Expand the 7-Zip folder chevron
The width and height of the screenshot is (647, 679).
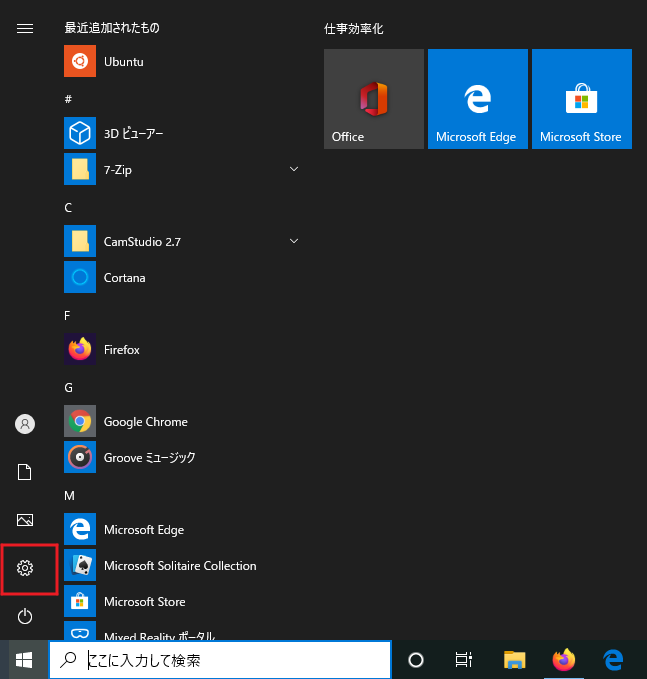294,170
